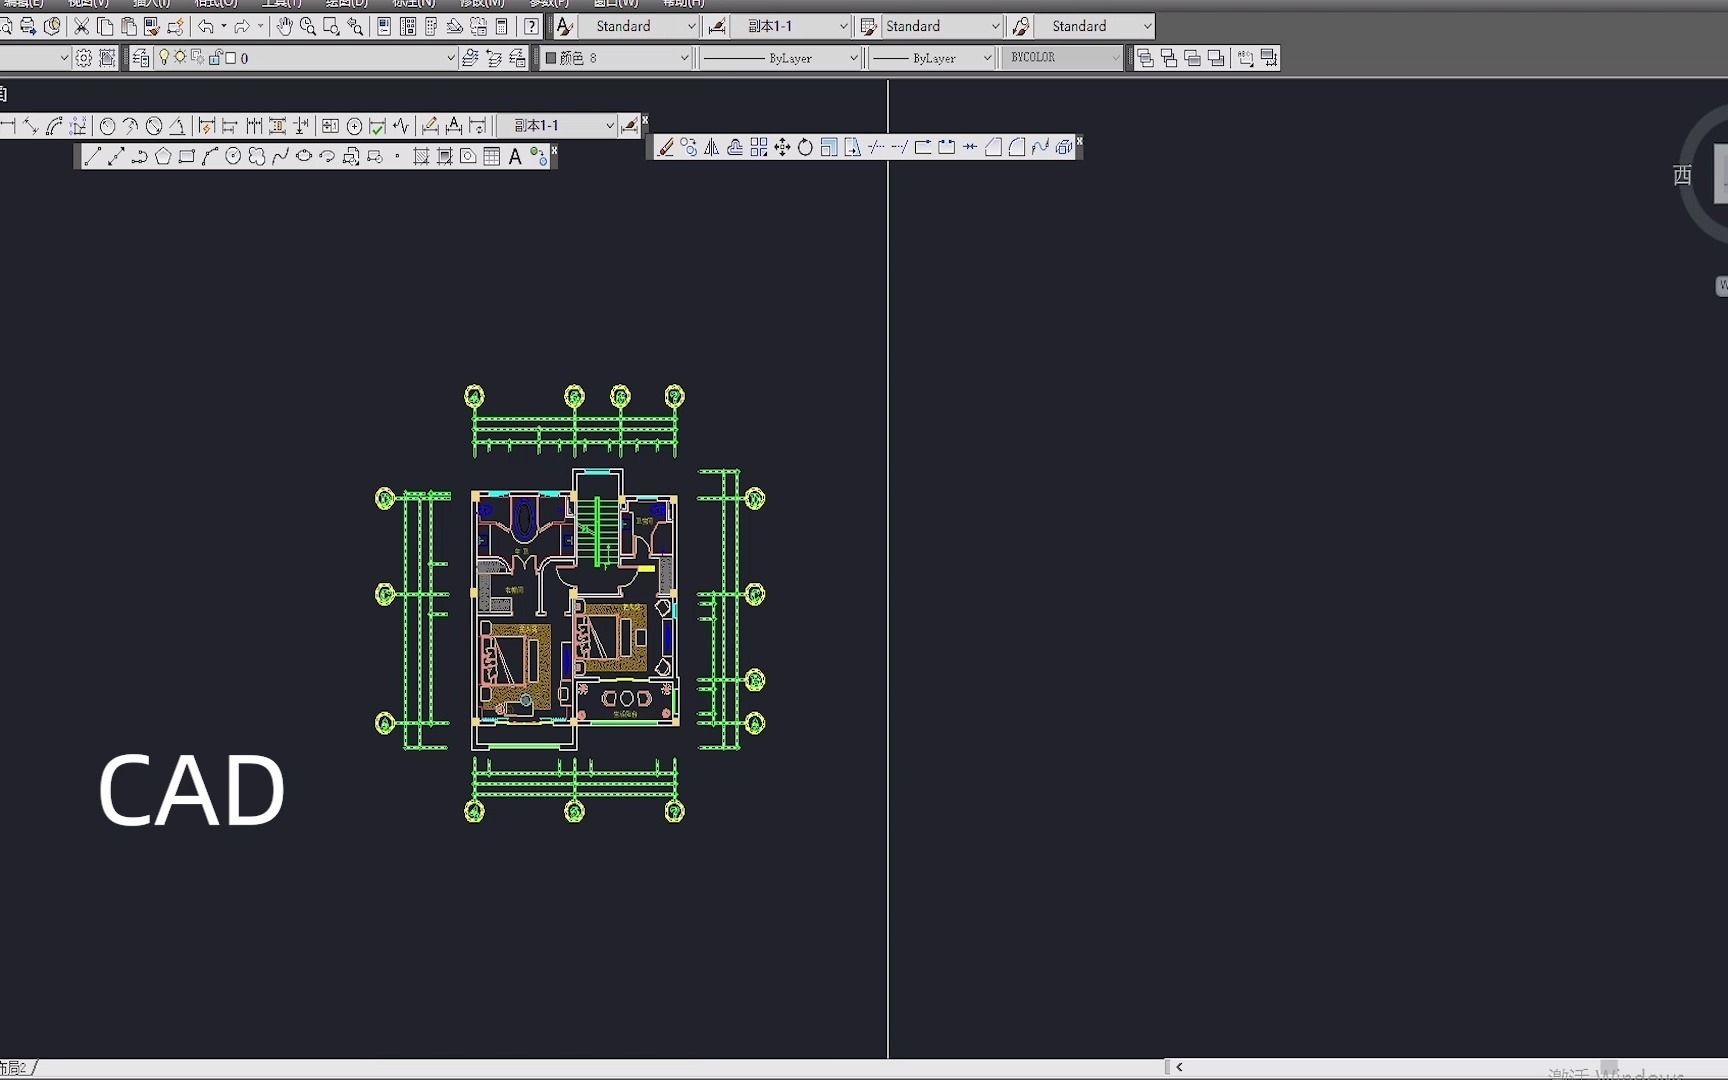
Task: Select the Explode tool
Action: [1064, 147]
